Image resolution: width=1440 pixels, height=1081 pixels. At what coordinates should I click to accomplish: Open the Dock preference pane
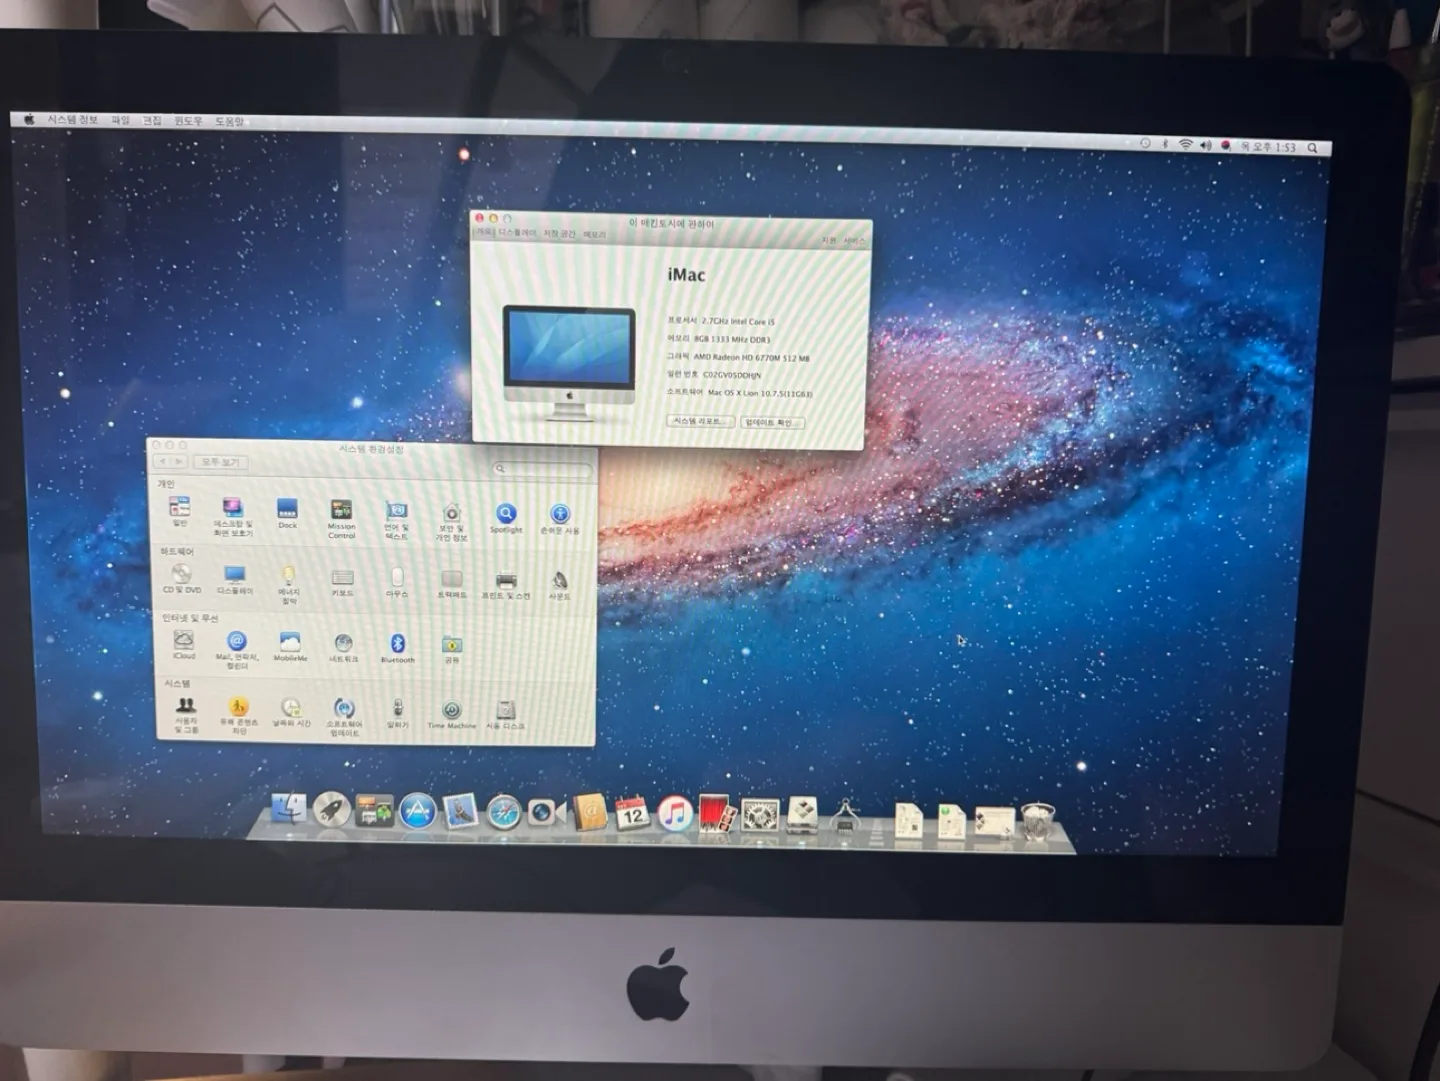[287, 514]
